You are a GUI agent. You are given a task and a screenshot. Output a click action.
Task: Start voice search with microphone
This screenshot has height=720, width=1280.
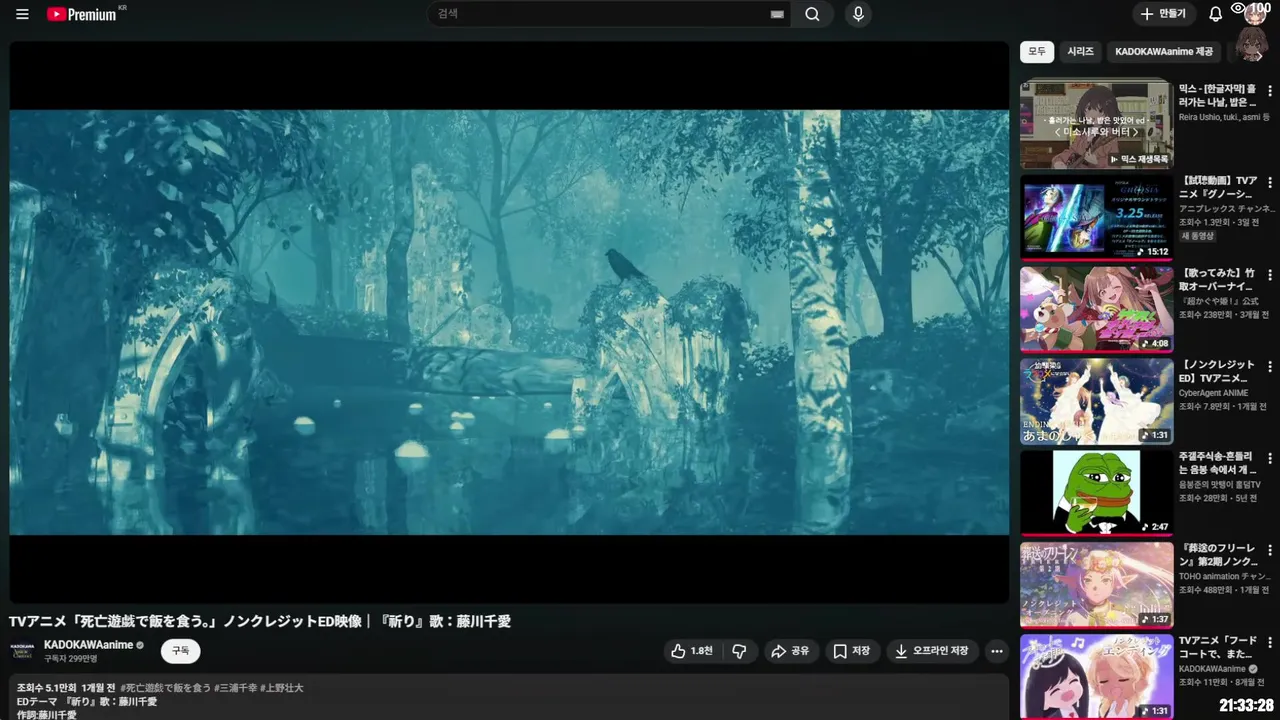point(858,14)
